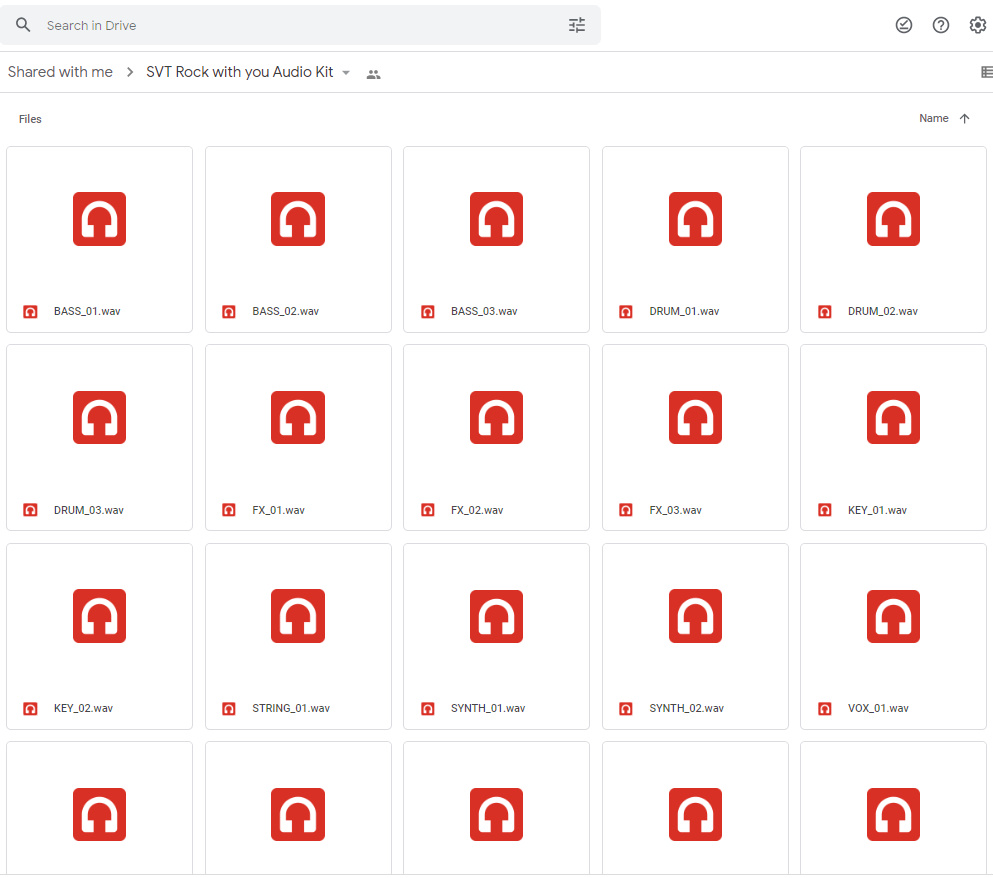This screenshot has height=878, width=993.
Task: Click the shared people icon beside the folder name
Action: tap(374, 74)
